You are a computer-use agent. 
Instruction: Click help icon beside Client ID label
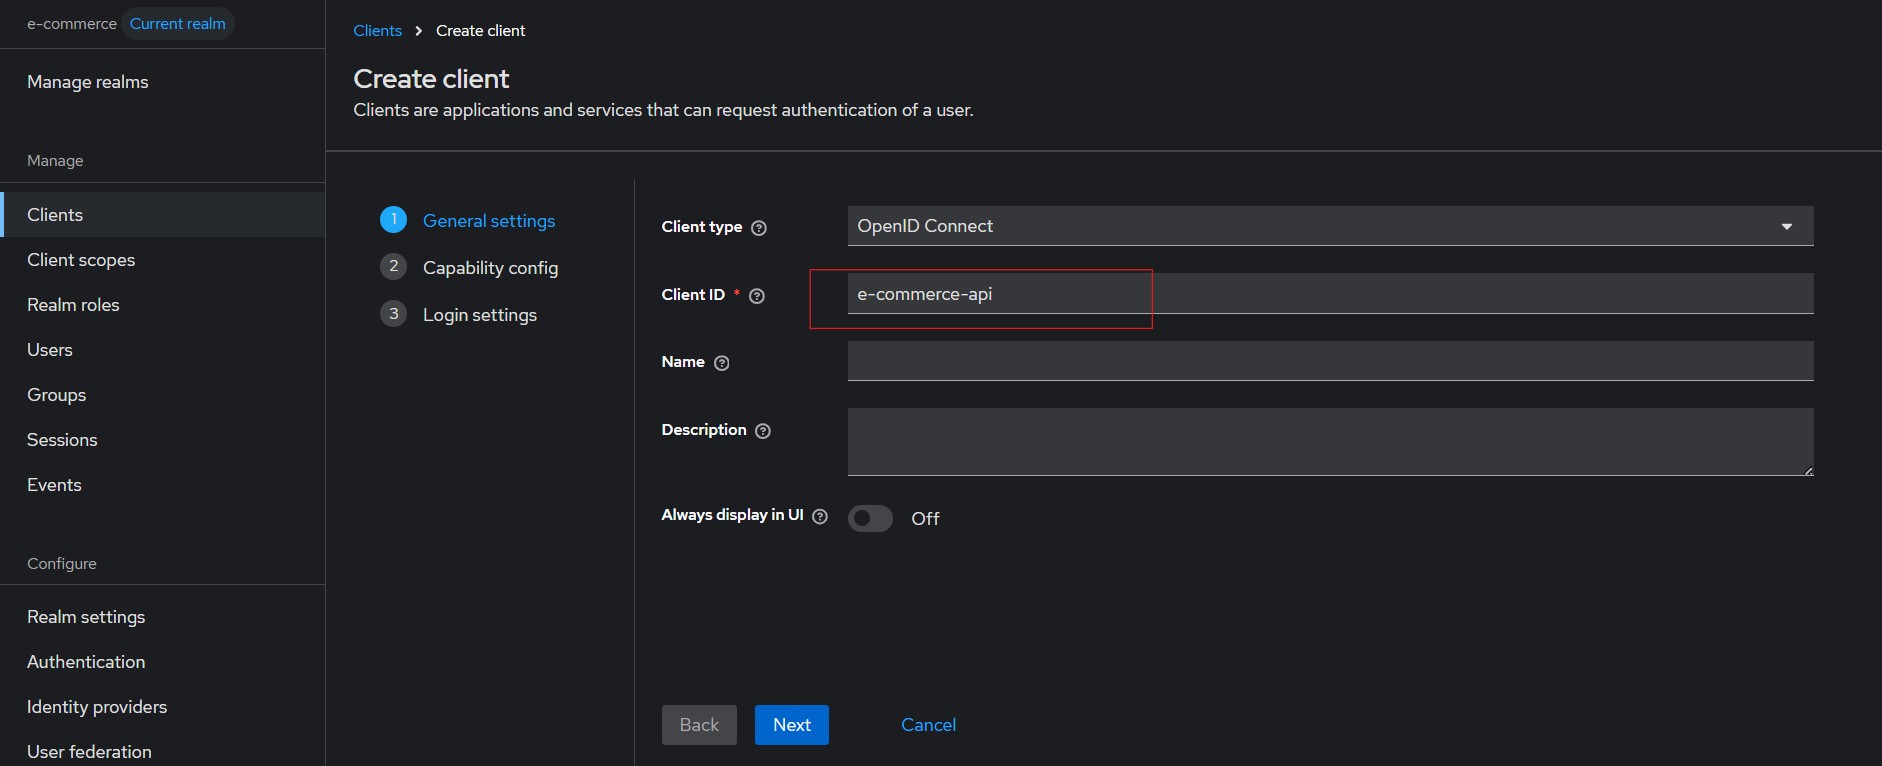click(x=757, y=296)
